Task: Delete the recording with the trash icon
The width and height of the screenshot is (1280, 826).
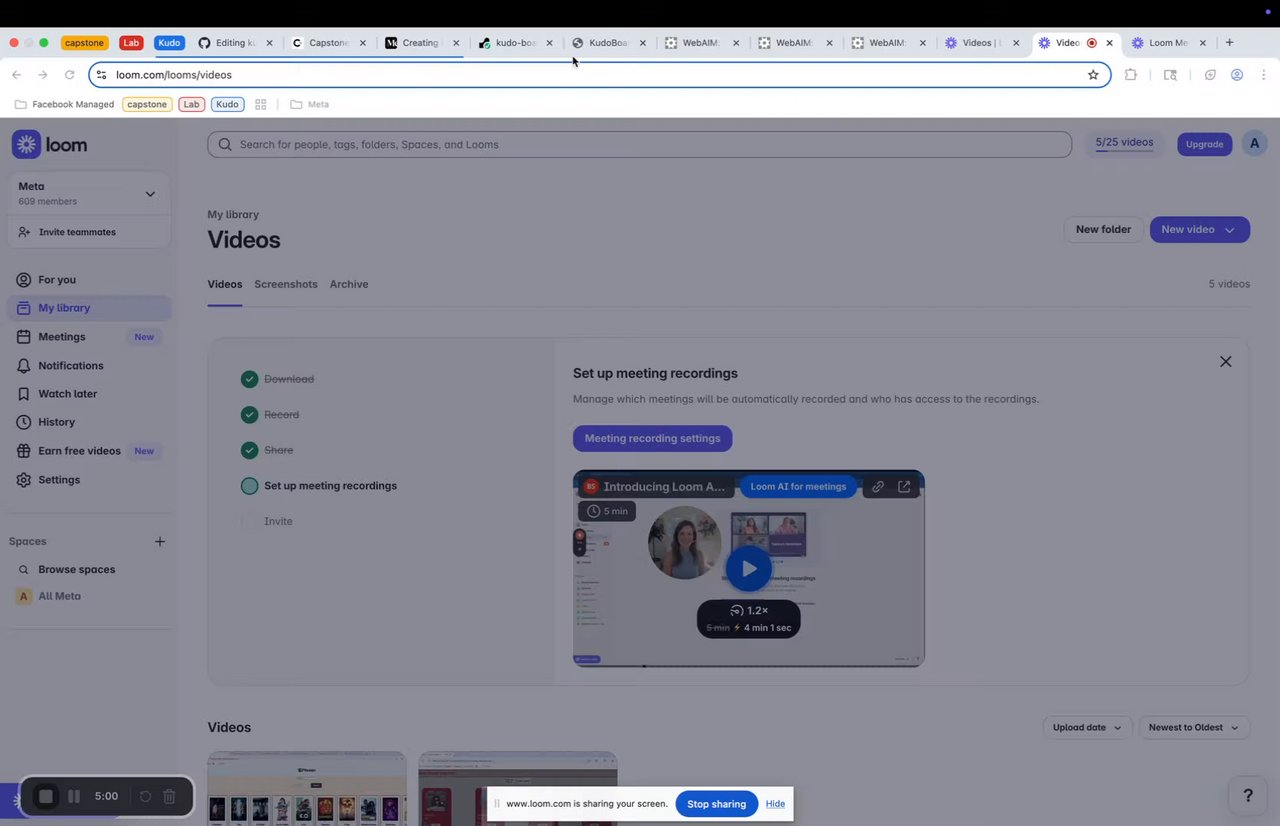Action: [169, 796]
